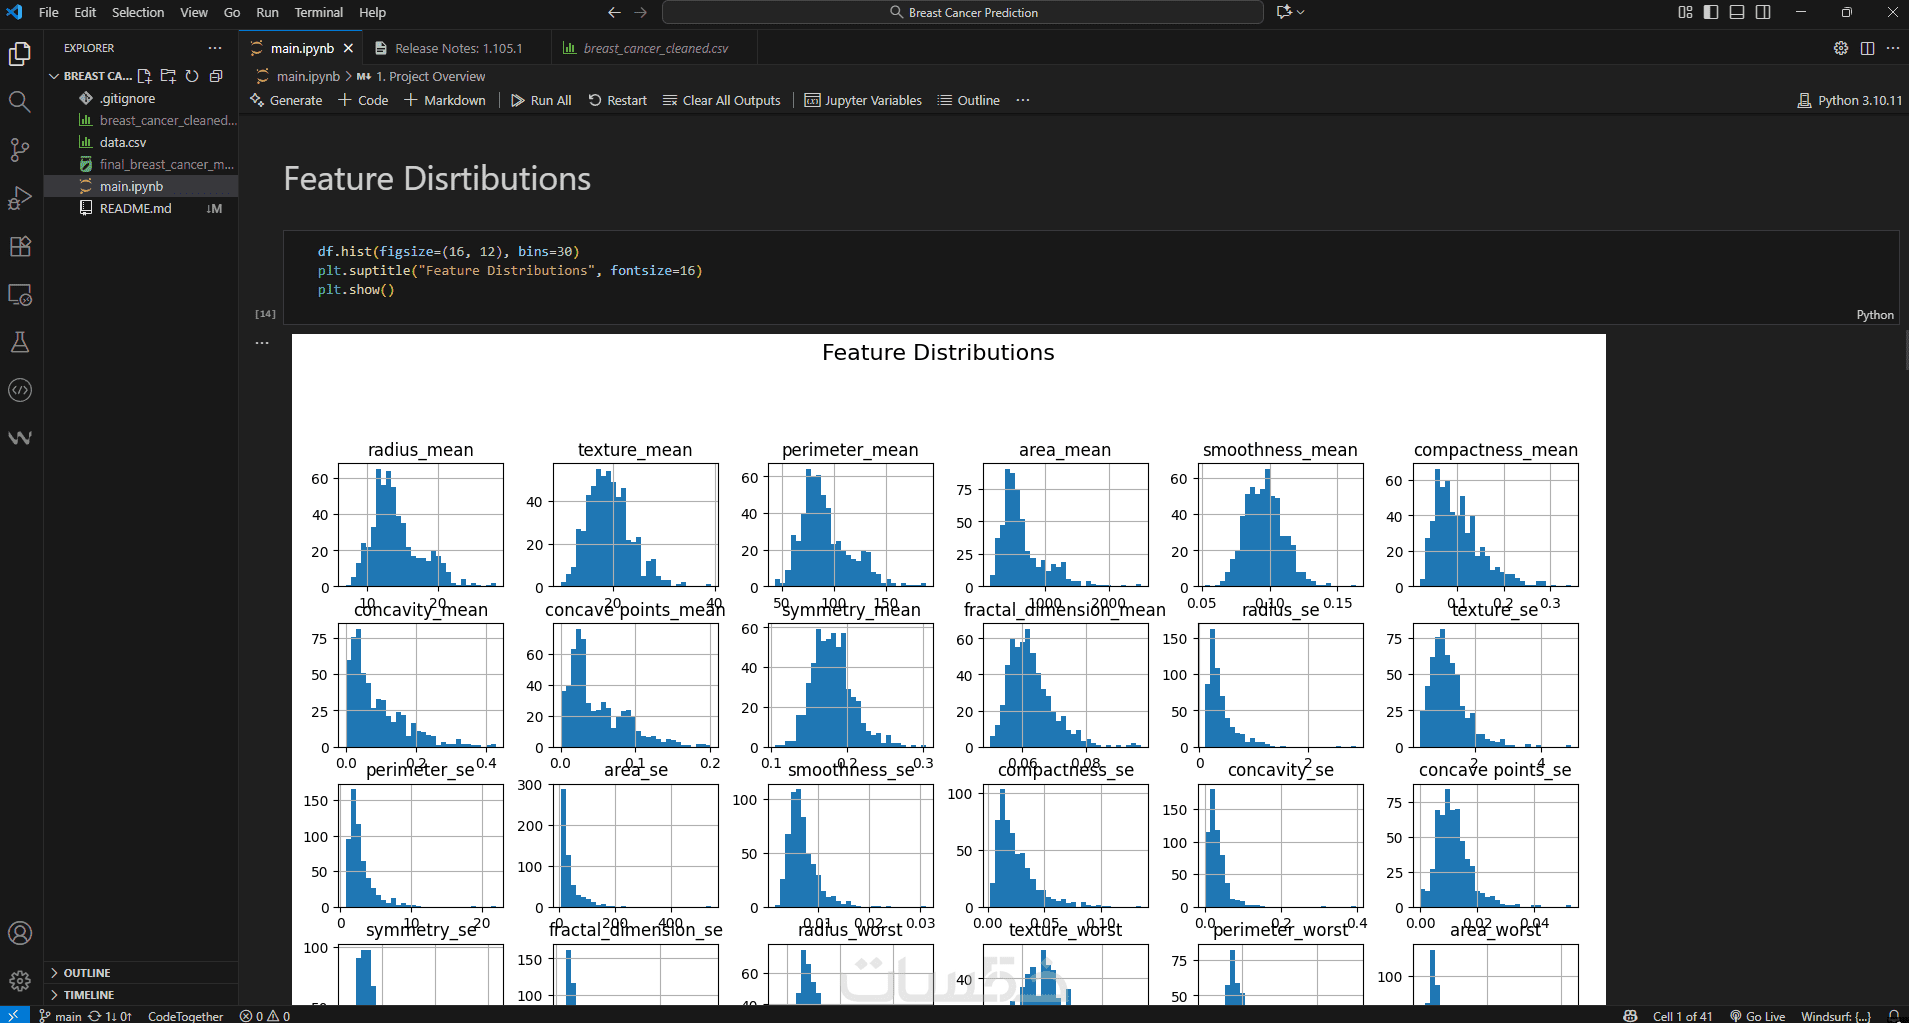Image resolution: width=1909 pixels, height=1023 pixels.
Task: Open the Source Control view
Action: [x=20, y=149]
